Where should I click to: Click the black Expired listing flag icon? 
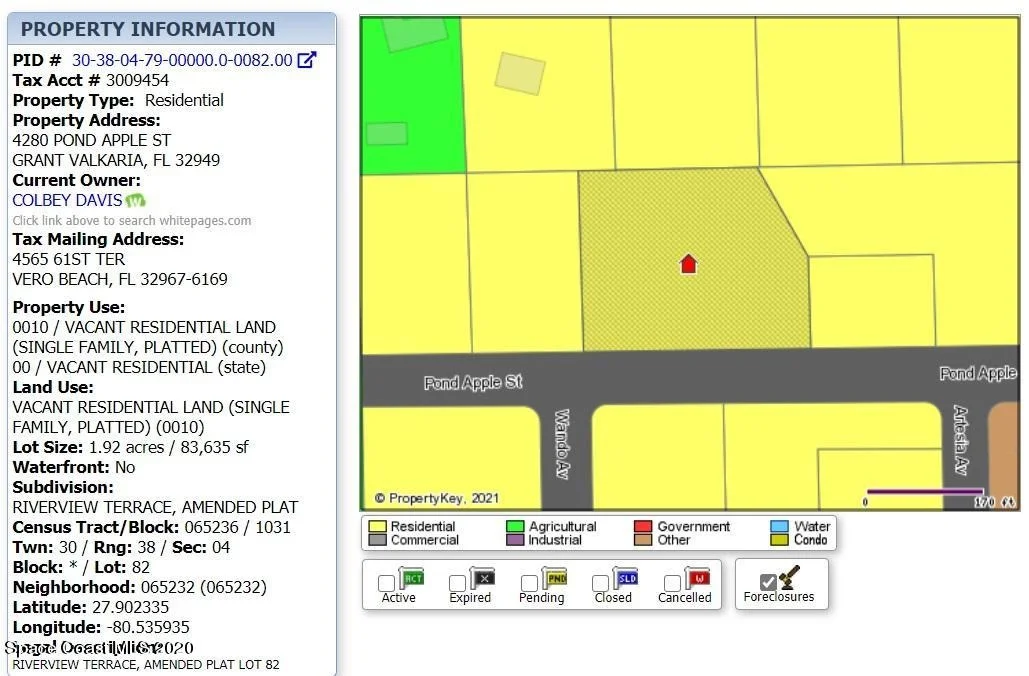point(482,578)
